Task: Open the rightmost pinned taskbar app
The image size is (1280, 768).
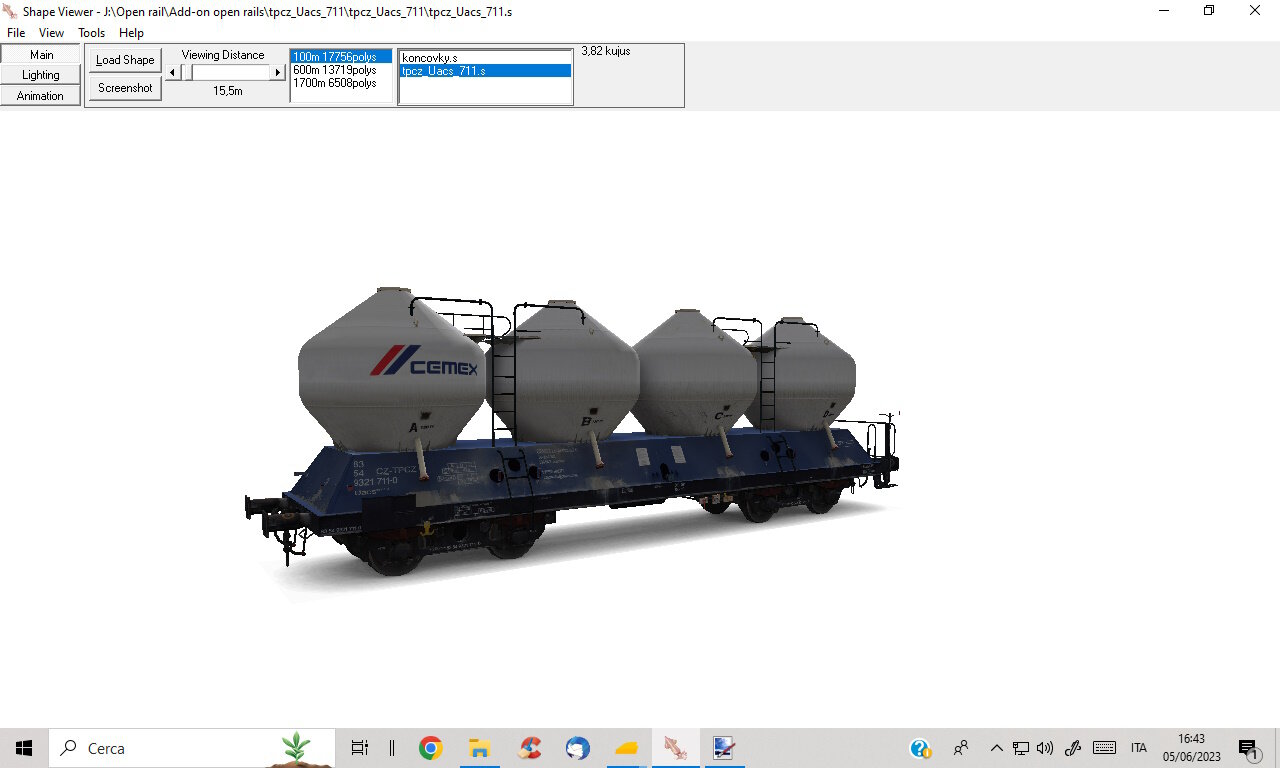Action: click(x=723, y=748)
